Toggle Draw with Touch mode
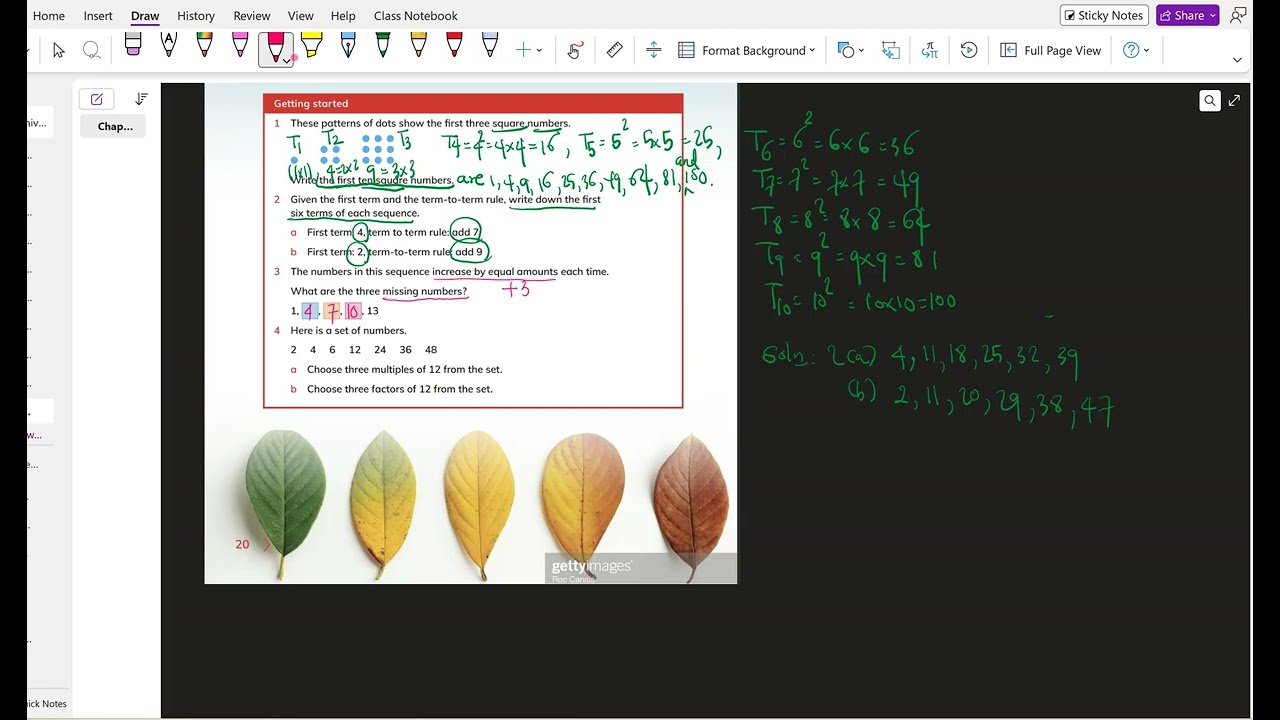The height and width of the screenshot is (720, 1280). point(574,50)
